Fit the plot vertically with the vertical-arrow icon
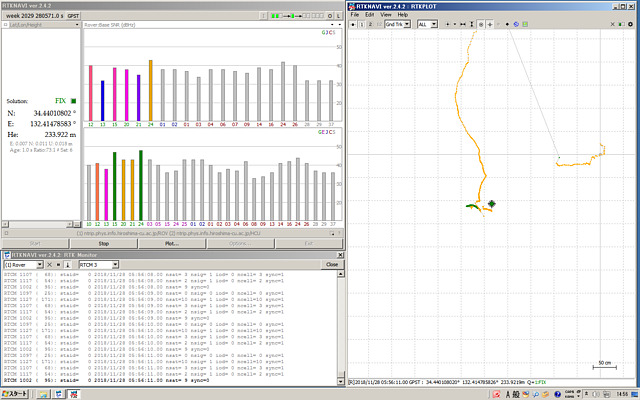 coord(472,24)
